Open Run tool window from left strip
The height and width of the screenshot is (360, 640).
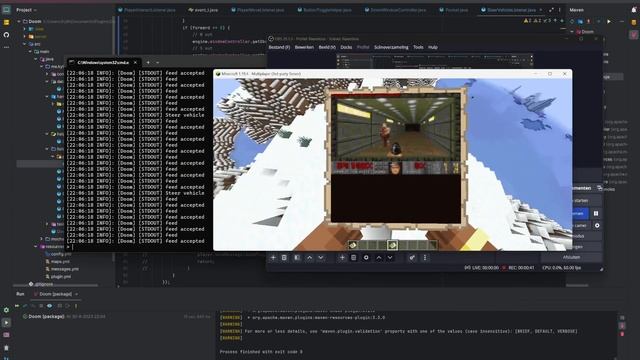(x=6, y=322)
